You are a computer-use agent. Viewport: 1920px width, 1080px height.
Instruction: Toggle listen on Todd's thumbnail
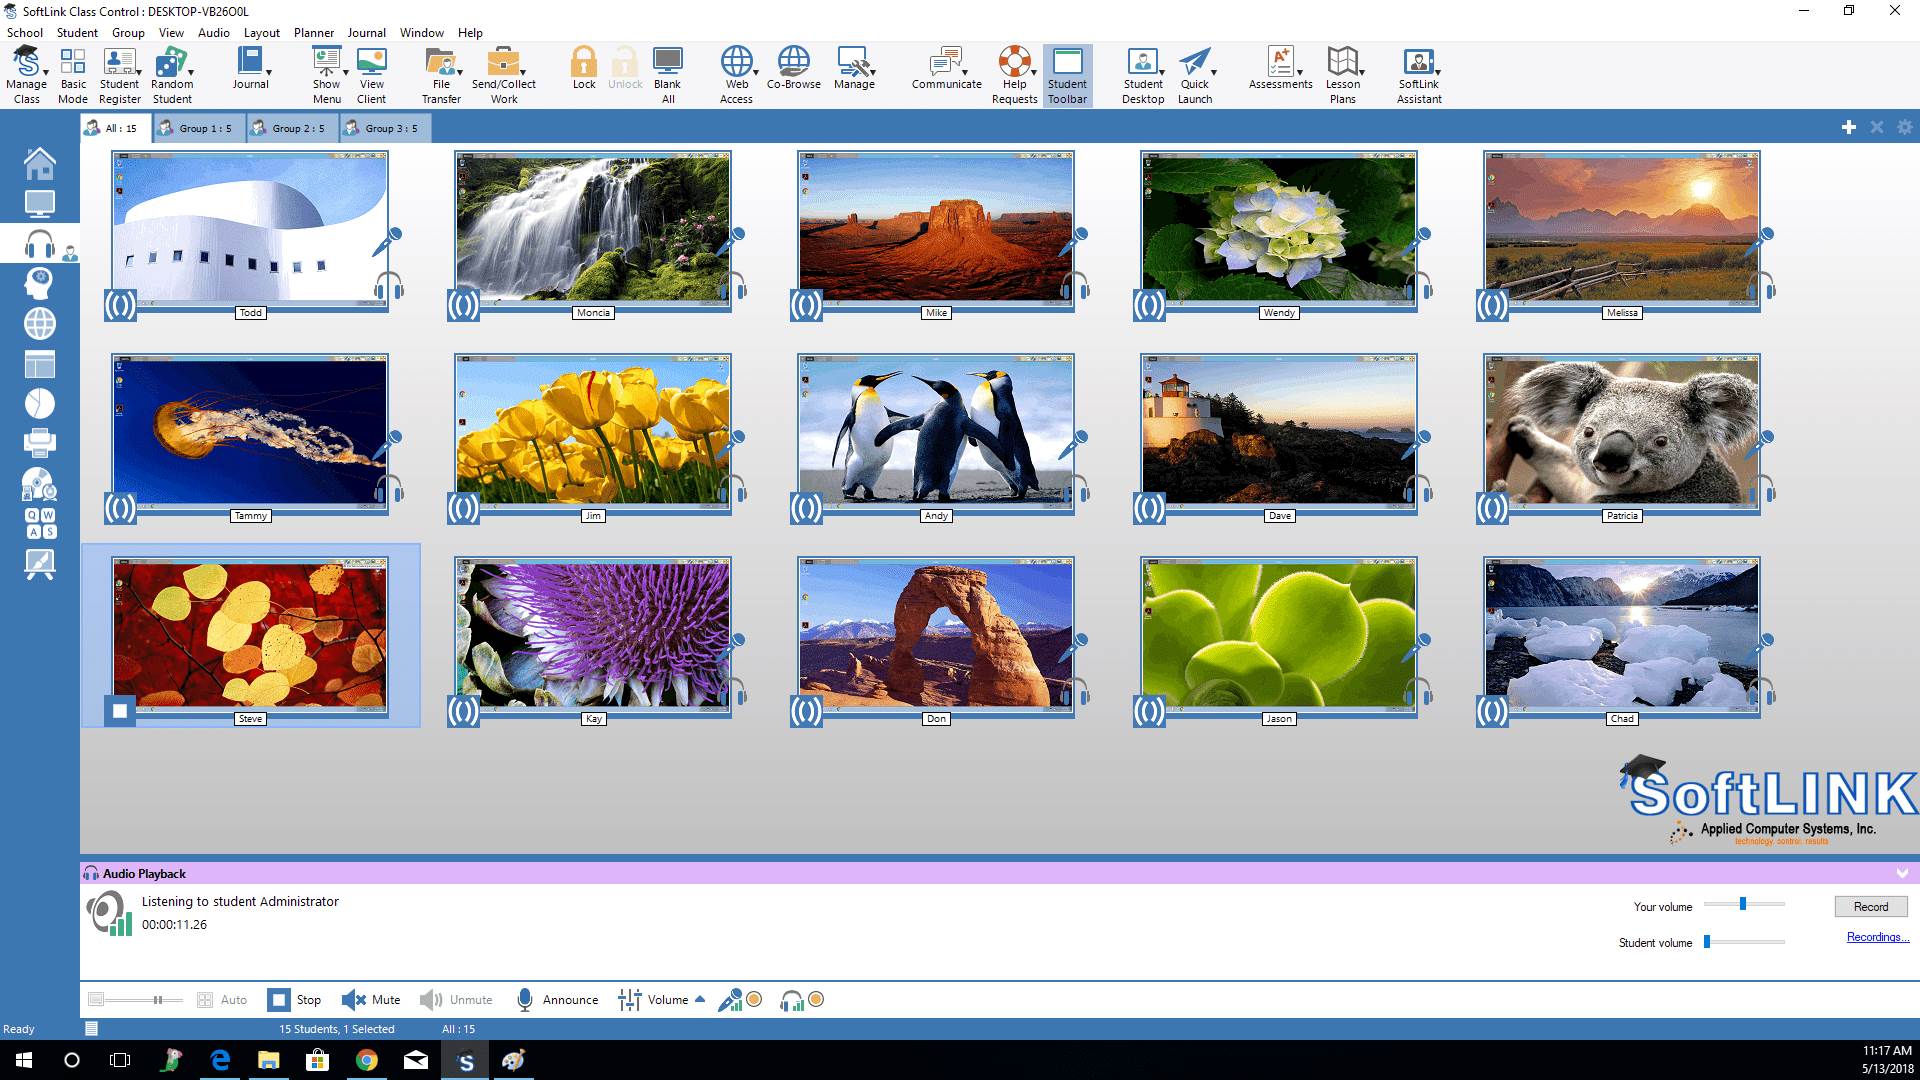tap(120, 305)
